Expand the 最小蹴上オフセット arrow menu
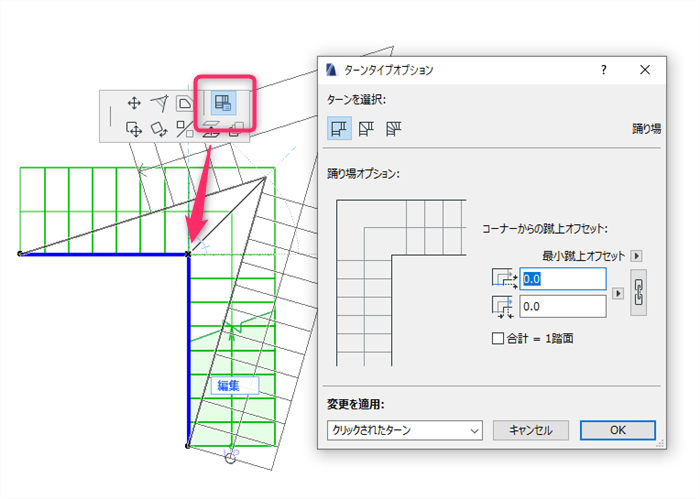This screenshot has width=700, height=499. (x=637, y=256)
